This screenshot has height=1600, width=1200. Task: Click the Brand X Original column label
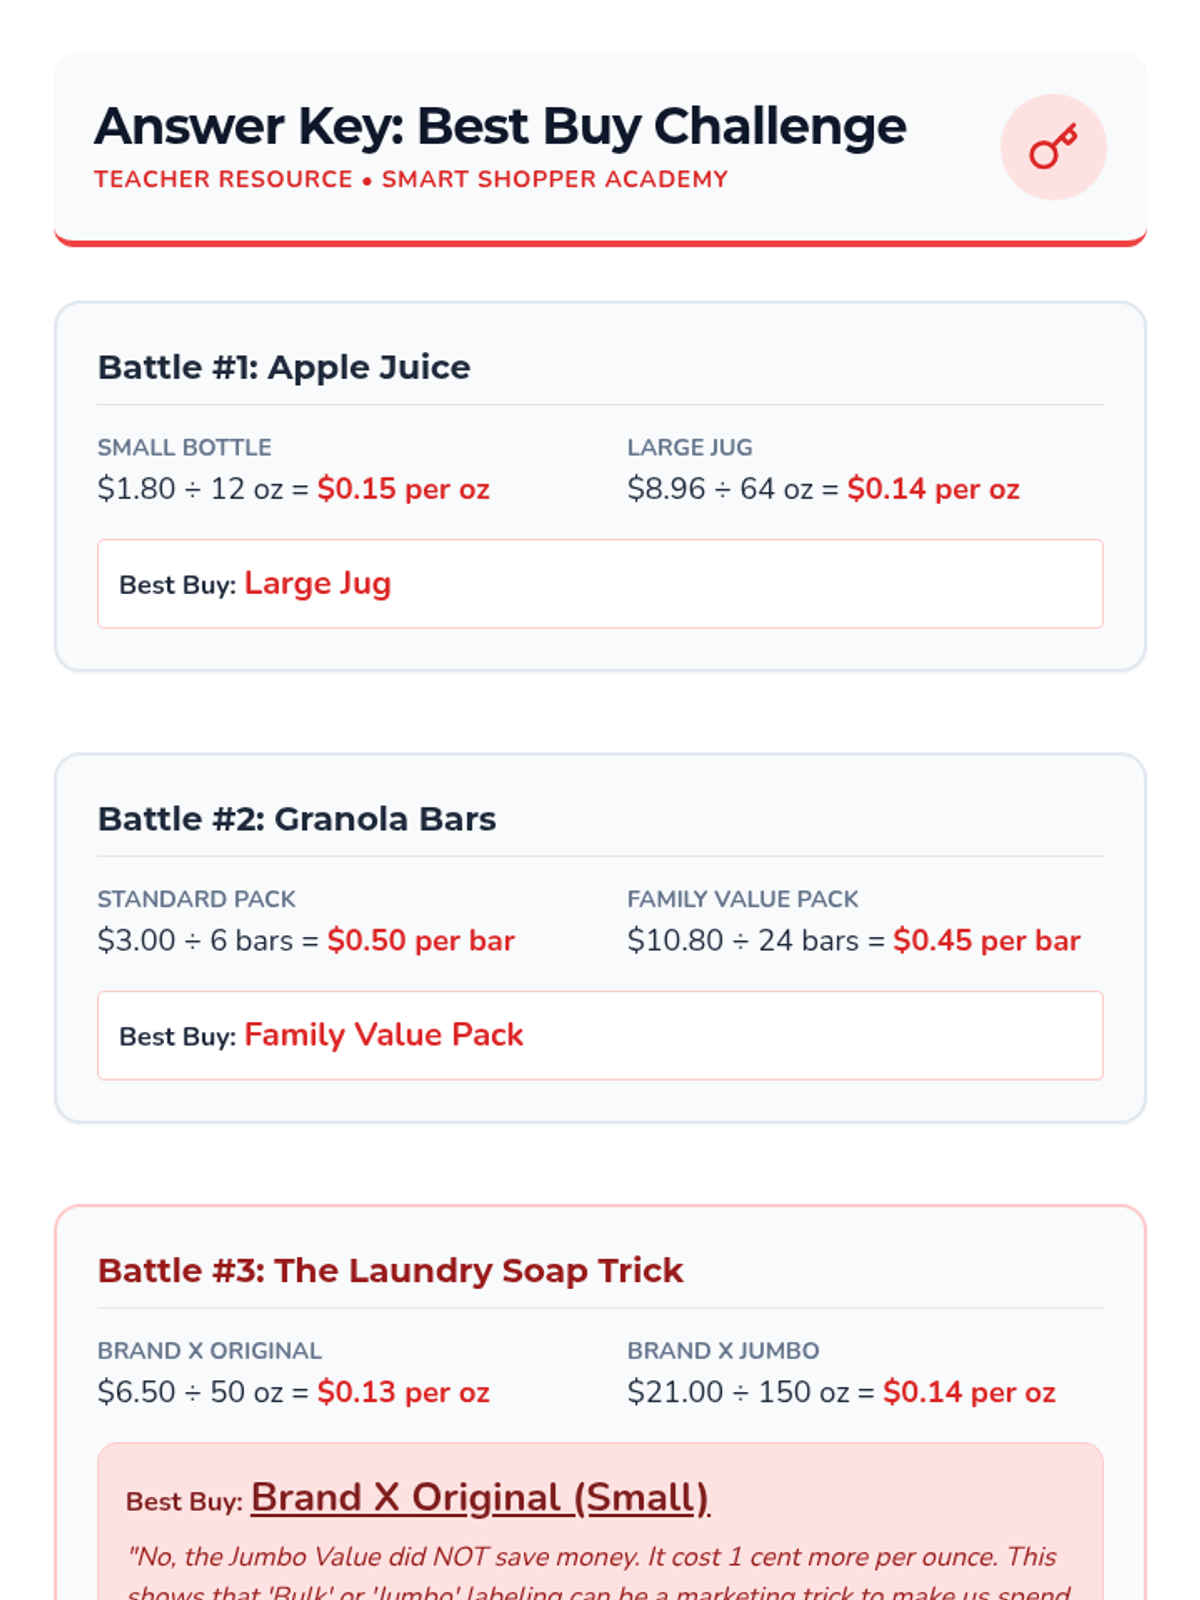209,1351
